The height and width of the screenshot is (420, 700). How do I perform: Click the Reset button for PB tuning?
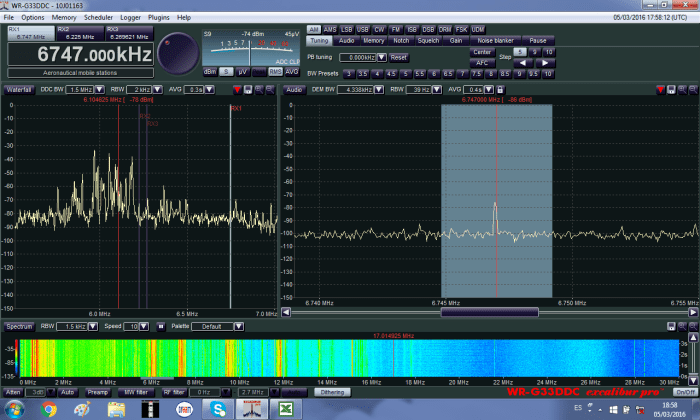399,57
